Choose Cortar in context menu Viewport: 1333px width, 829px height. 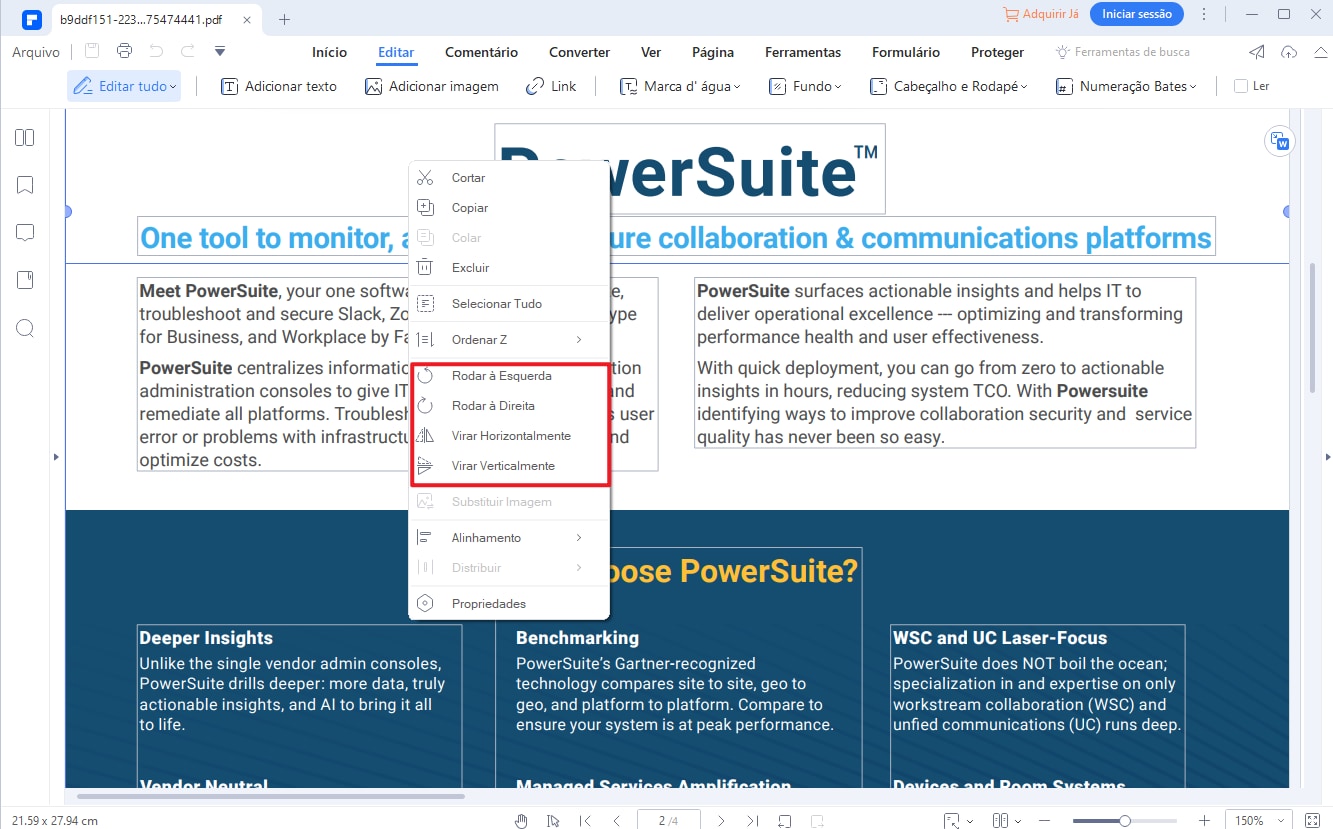pos(509,178)
